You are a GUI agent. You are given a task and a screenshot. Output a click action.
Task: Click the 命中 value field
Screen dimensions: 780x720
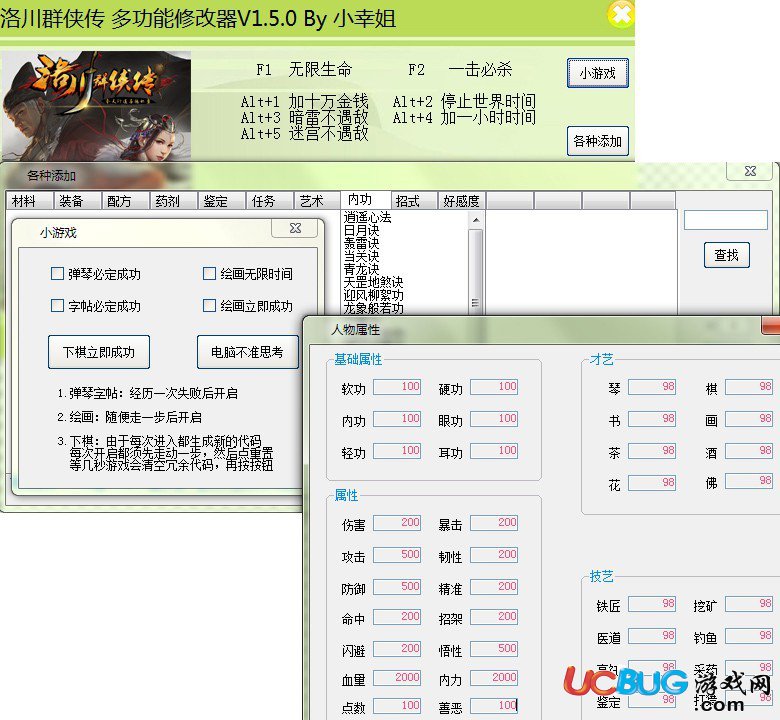pos(397,617)
